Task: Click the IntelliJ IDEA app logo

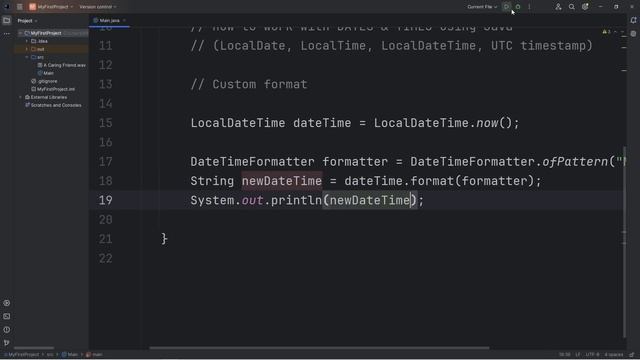Action: 7,7
